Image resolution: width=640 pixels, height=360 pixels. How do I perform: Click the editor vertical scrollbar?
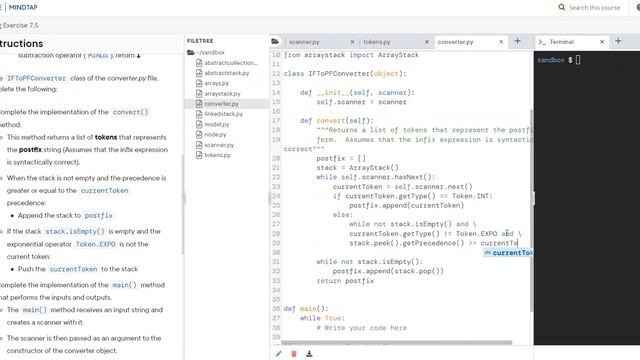pos(531,211)
